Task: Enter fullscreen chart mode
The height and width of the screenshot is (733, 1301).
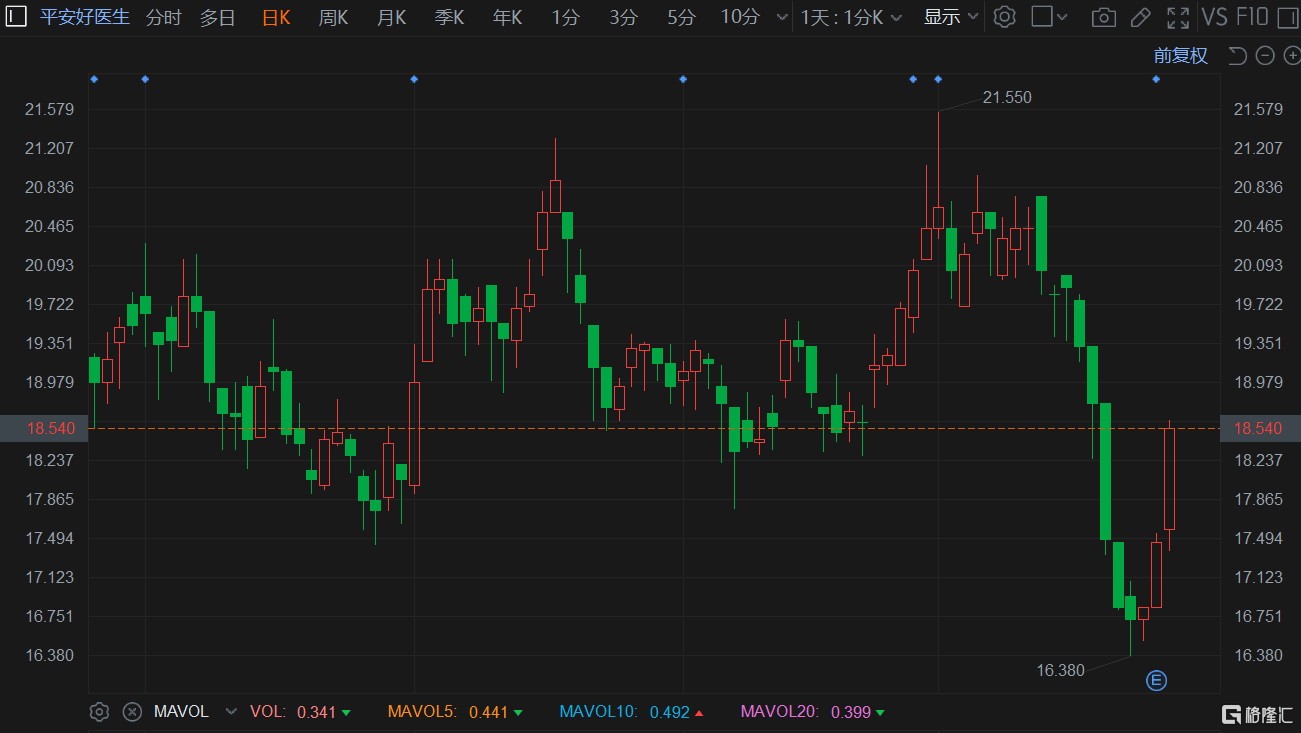Action: click(x=1178, y=17)
